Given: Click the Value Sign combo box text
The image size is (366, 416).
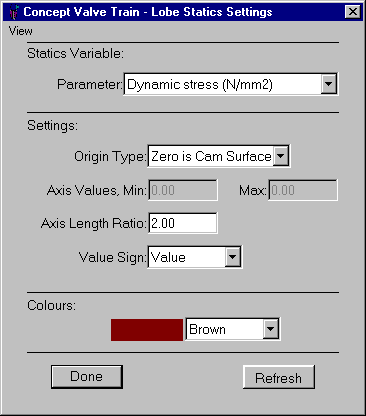Looking at the screenshot, I should [168, 257].
